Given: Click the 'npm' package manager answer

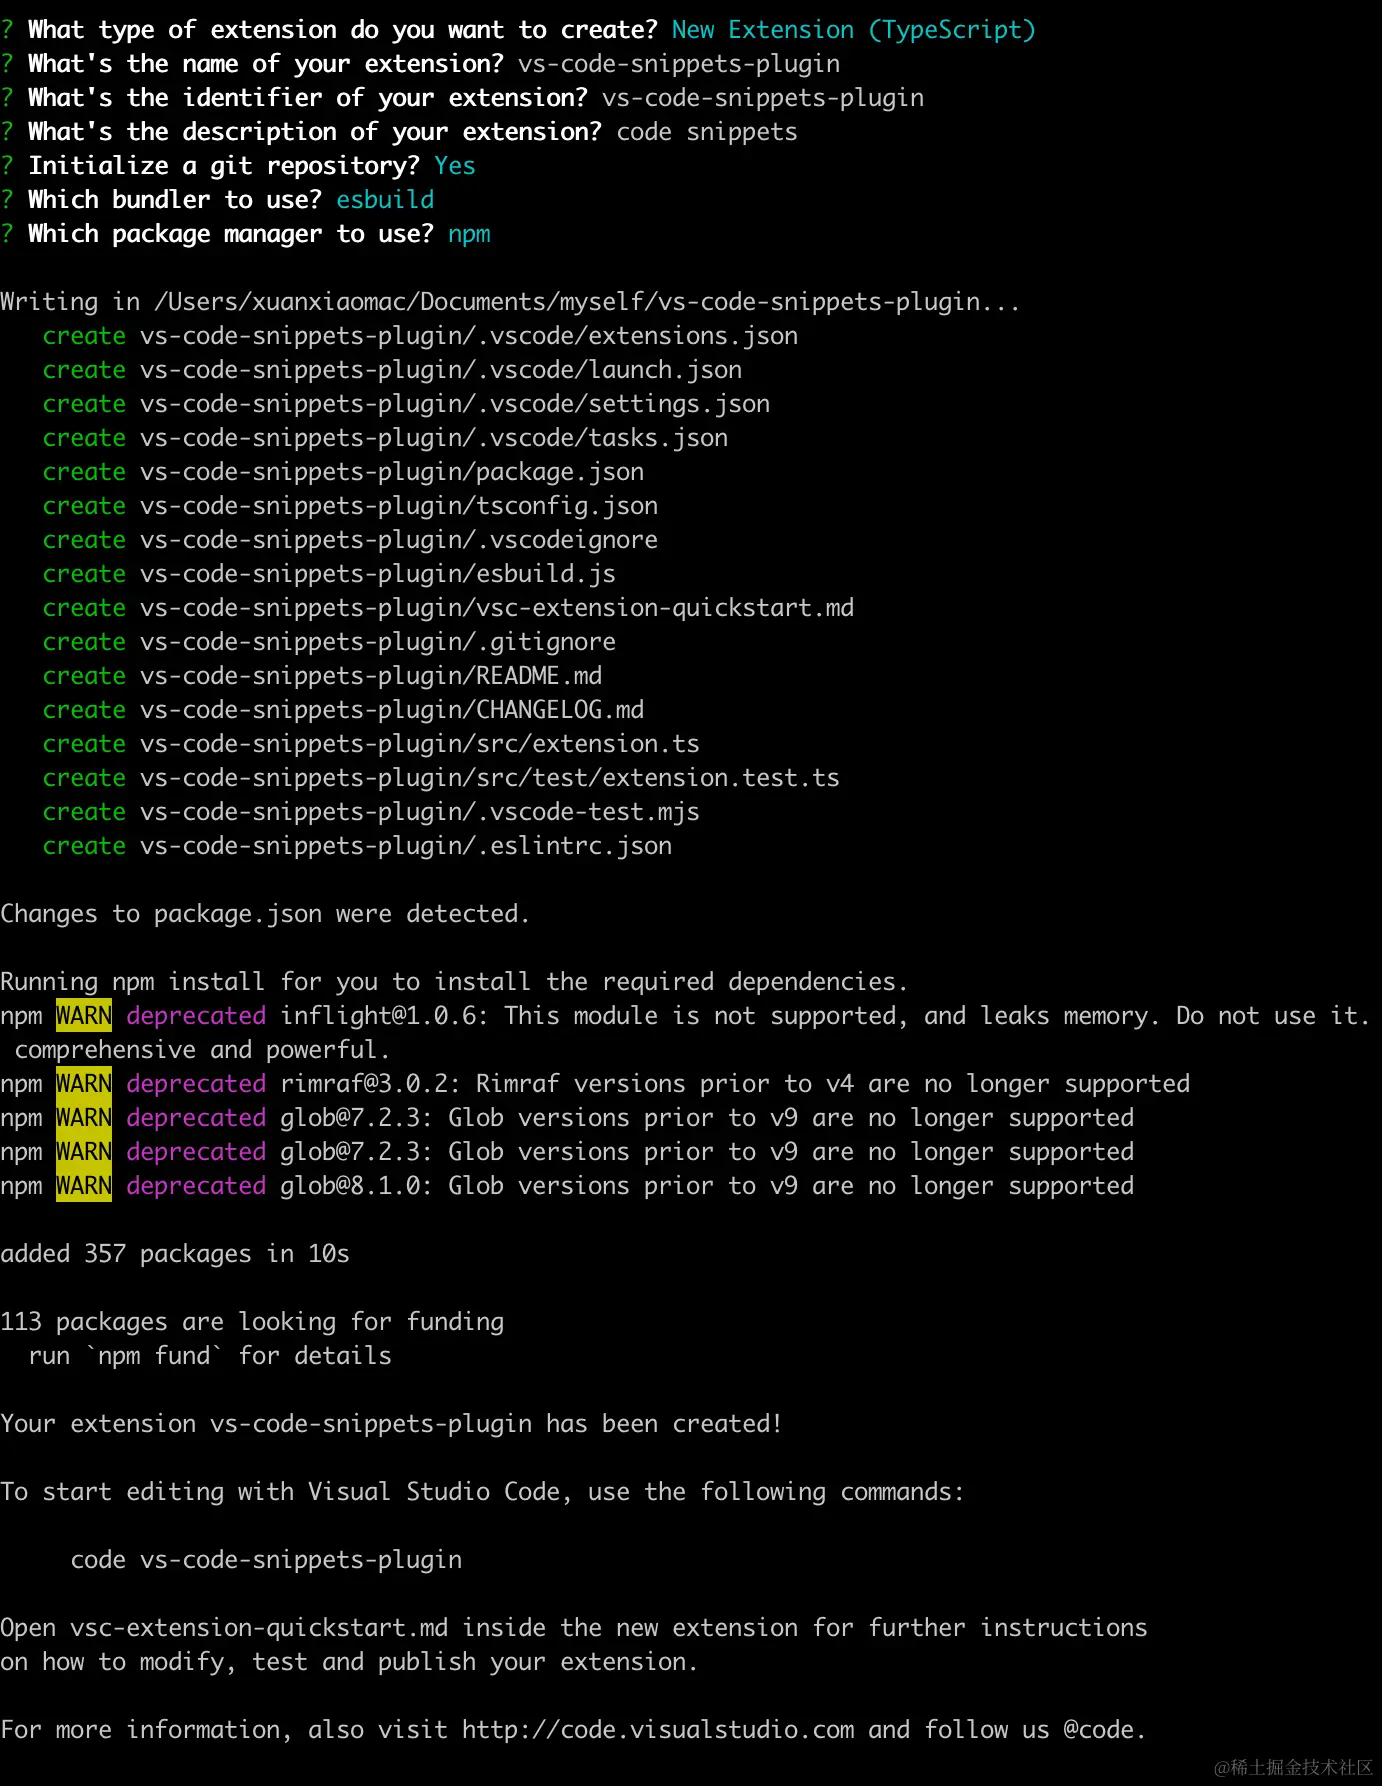Looking at the screenshot, I should [469, 234].
